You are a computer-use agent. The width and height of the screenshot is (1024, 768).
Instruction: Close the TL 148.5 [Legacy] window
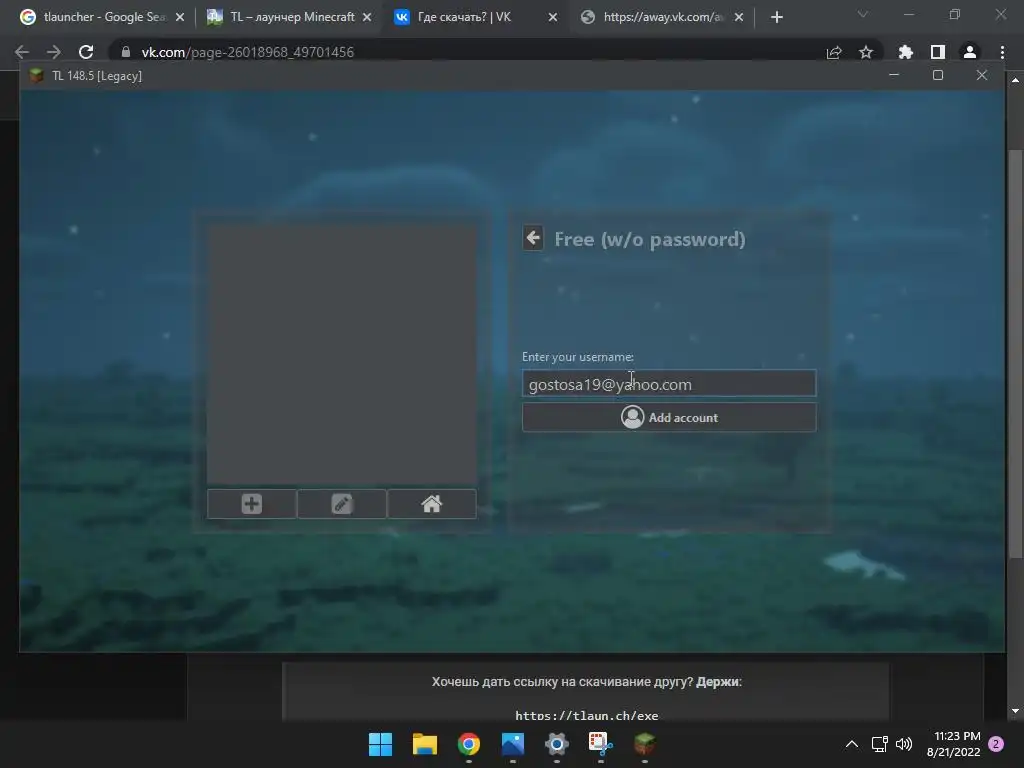982,75
